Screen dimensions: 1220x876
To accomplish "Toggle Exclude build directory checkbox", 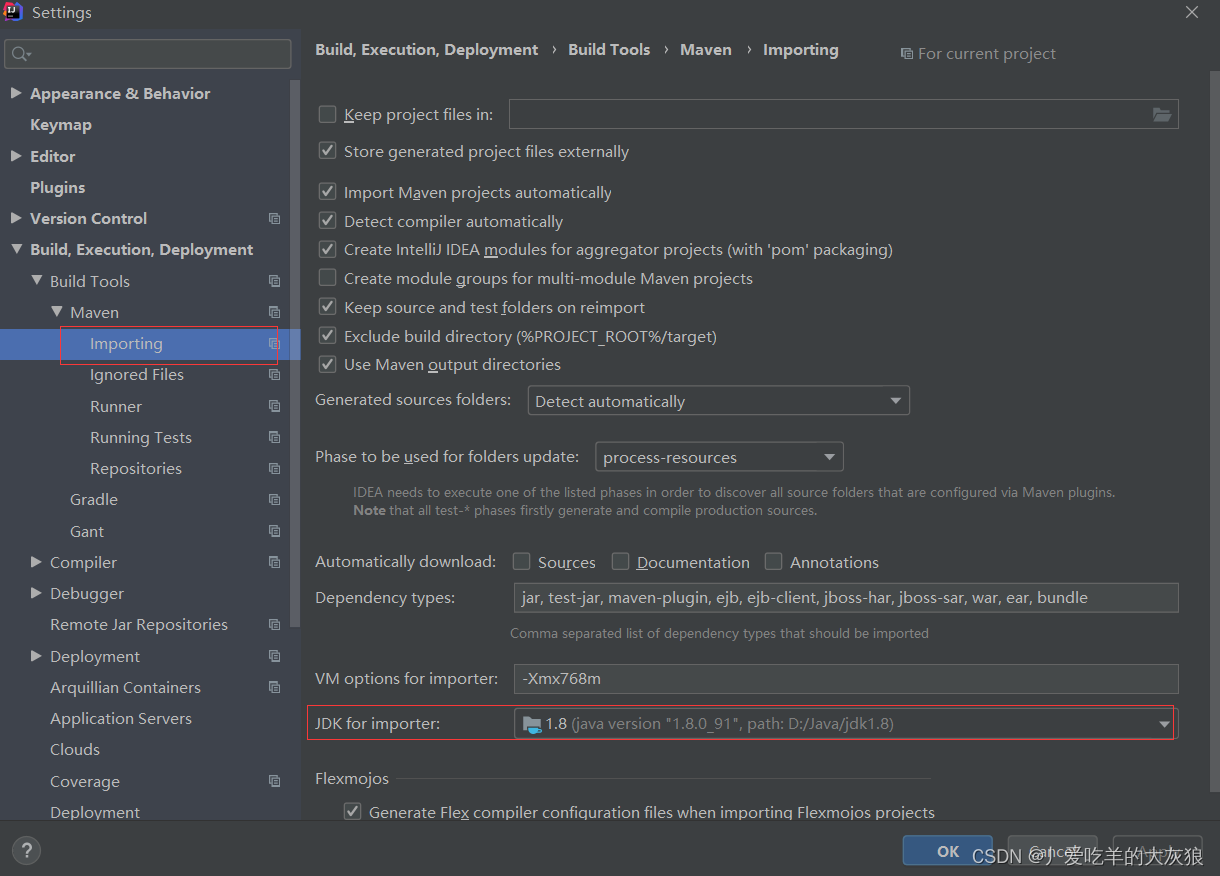I will coord(327,336).
